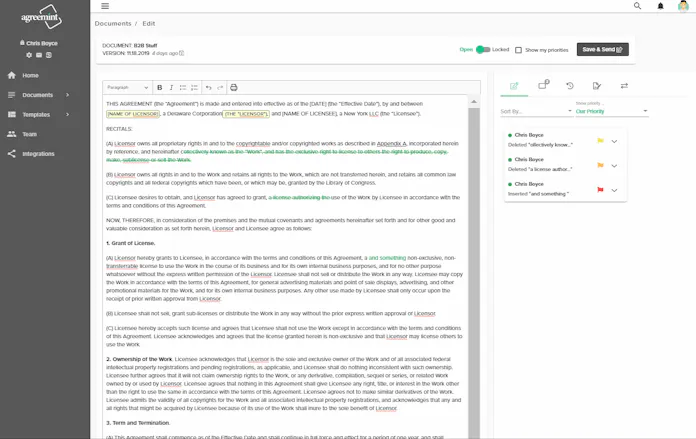Undo the last edit

(x=208, y=87)
